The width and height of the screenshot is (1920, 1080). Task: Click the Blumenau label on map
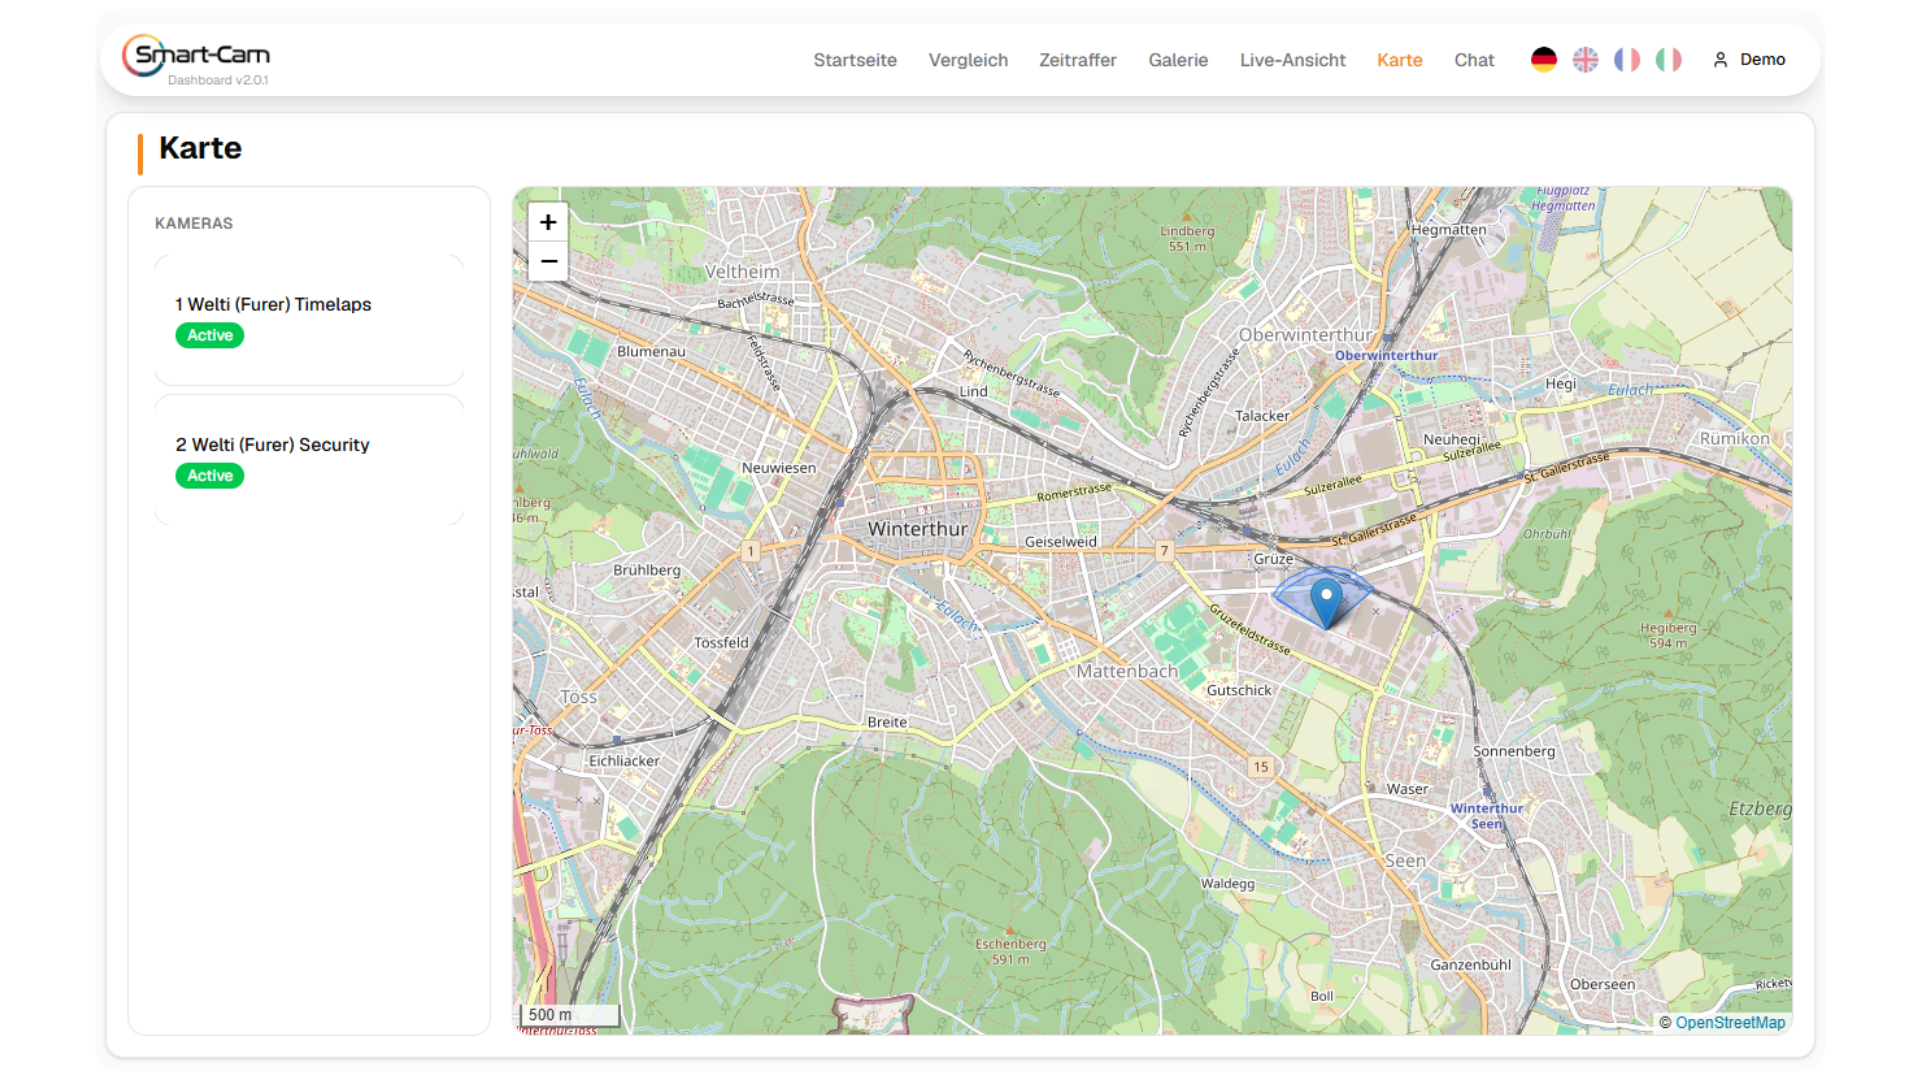click(651, 352)
